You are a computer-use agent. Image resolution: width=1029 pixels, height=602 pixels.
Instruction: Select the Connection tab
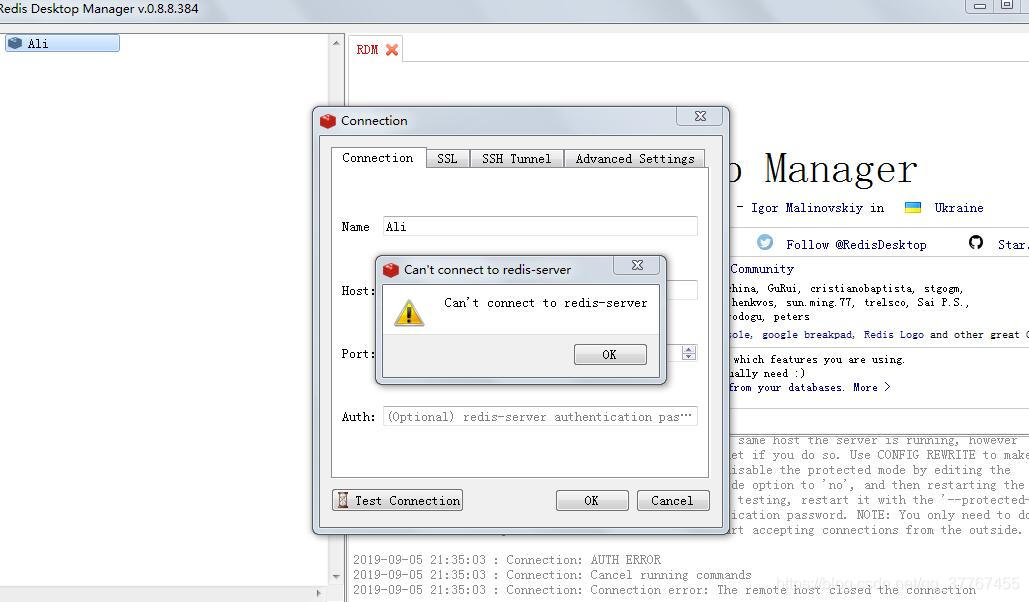378,158
